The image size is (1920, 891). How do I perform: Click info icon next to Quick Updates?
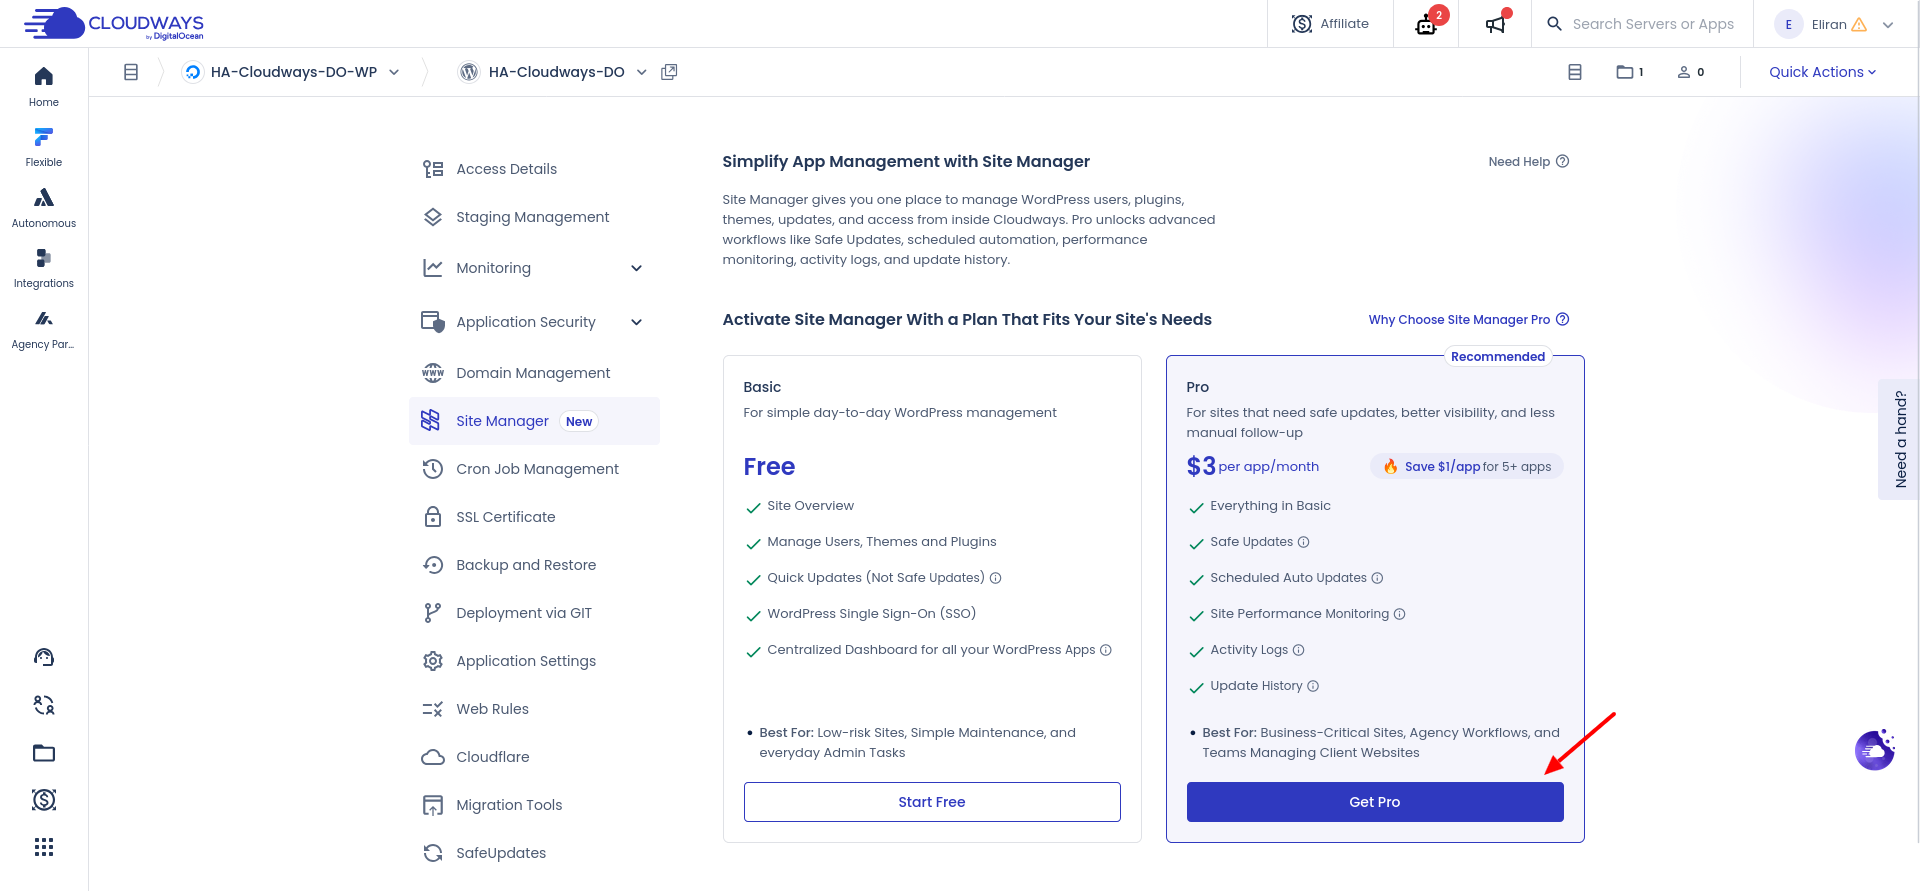pyautogui.click(x=996, y=578)
